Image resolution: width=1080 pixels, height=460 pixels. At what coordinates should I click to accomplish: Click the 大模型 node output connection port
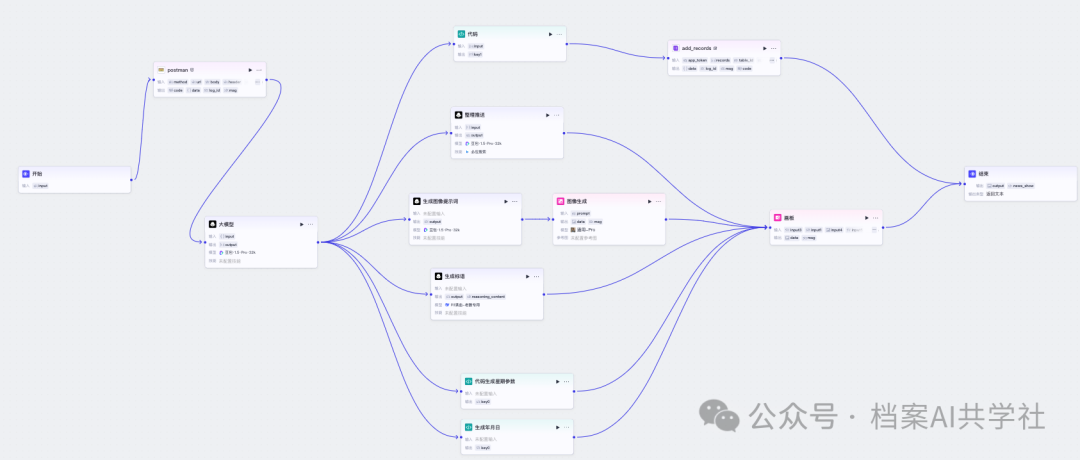coord(318,242)
